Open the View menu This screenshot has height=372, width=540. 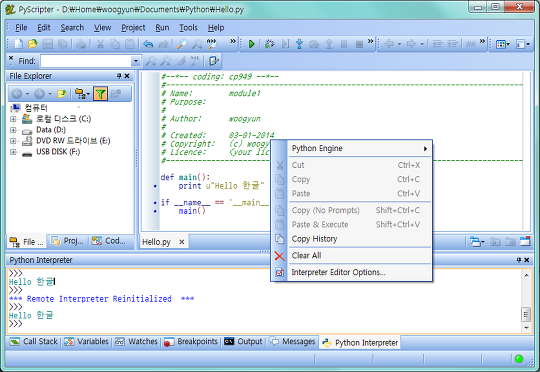click(x=103, y=28)
